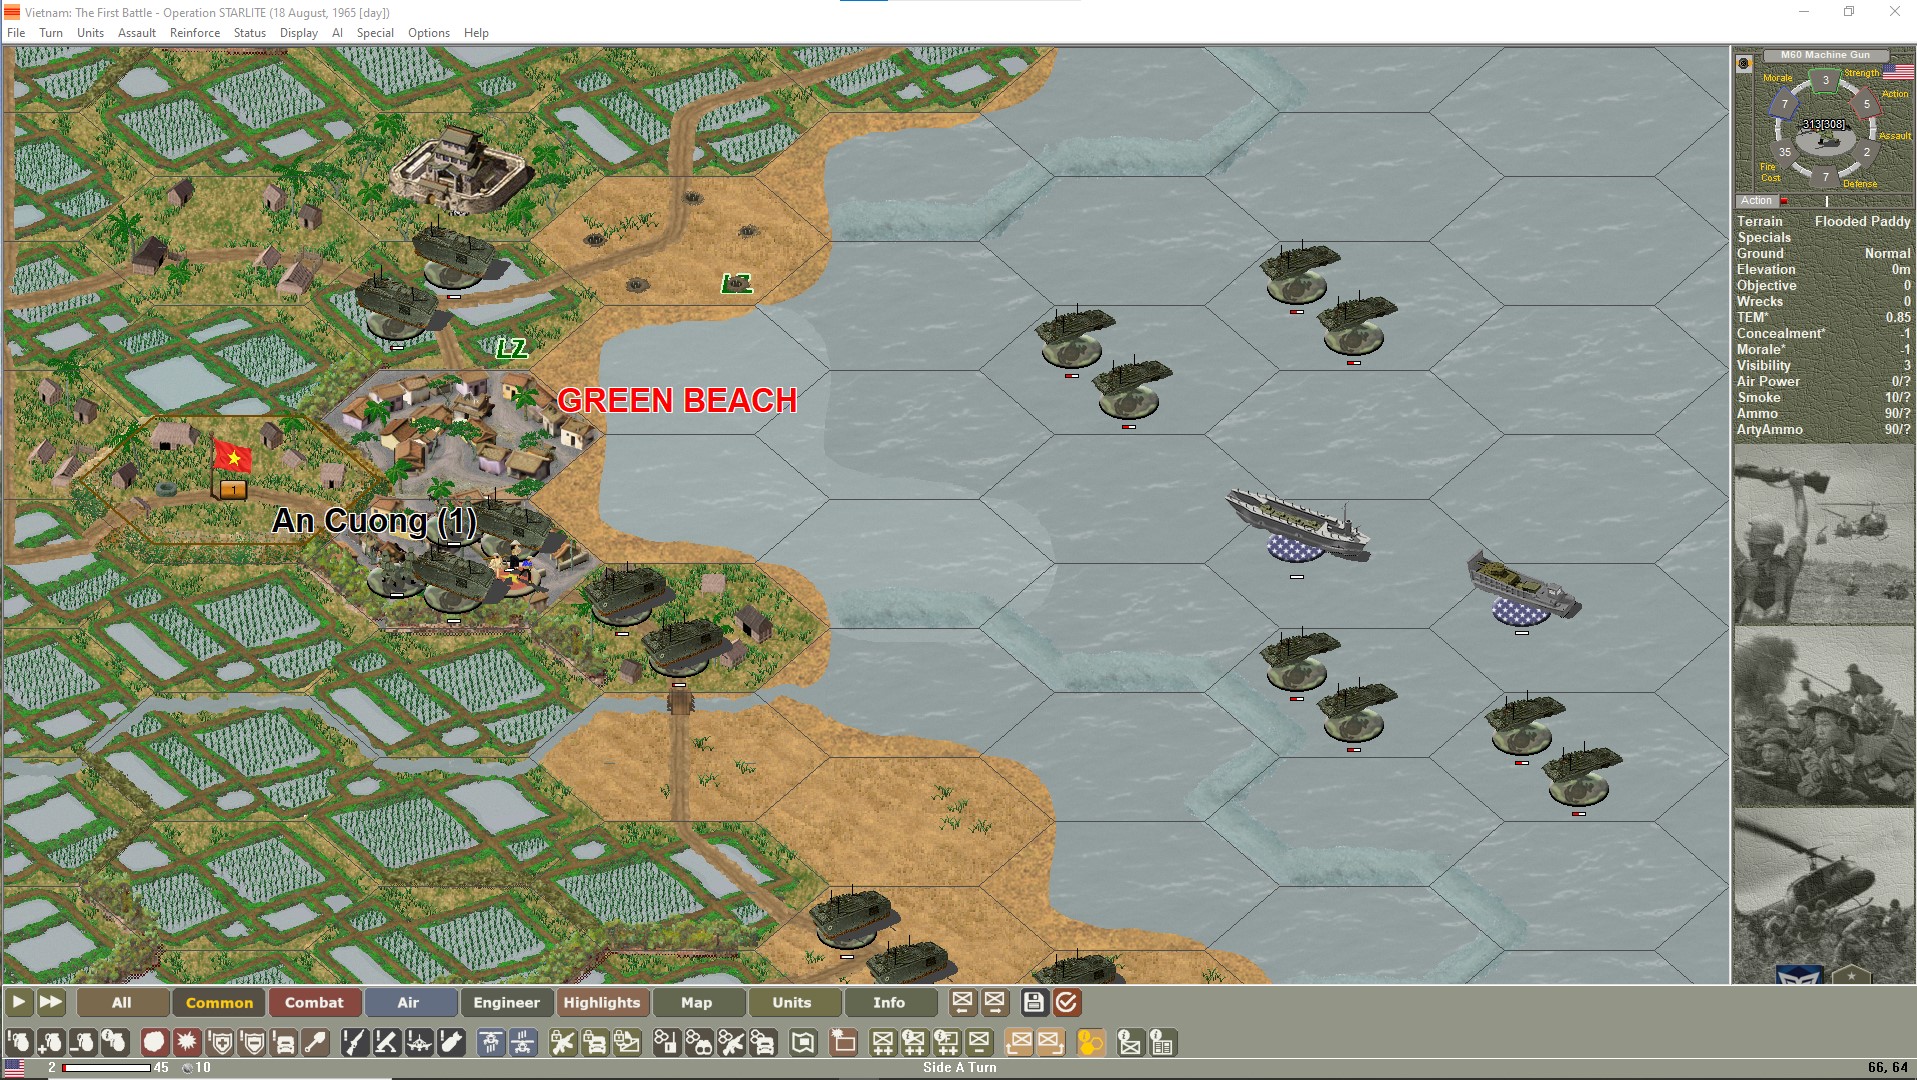This screenshot has width=1917, height=1080.
Task: Click the previous unit icon with left arrow
Action: pos(962,1002)
